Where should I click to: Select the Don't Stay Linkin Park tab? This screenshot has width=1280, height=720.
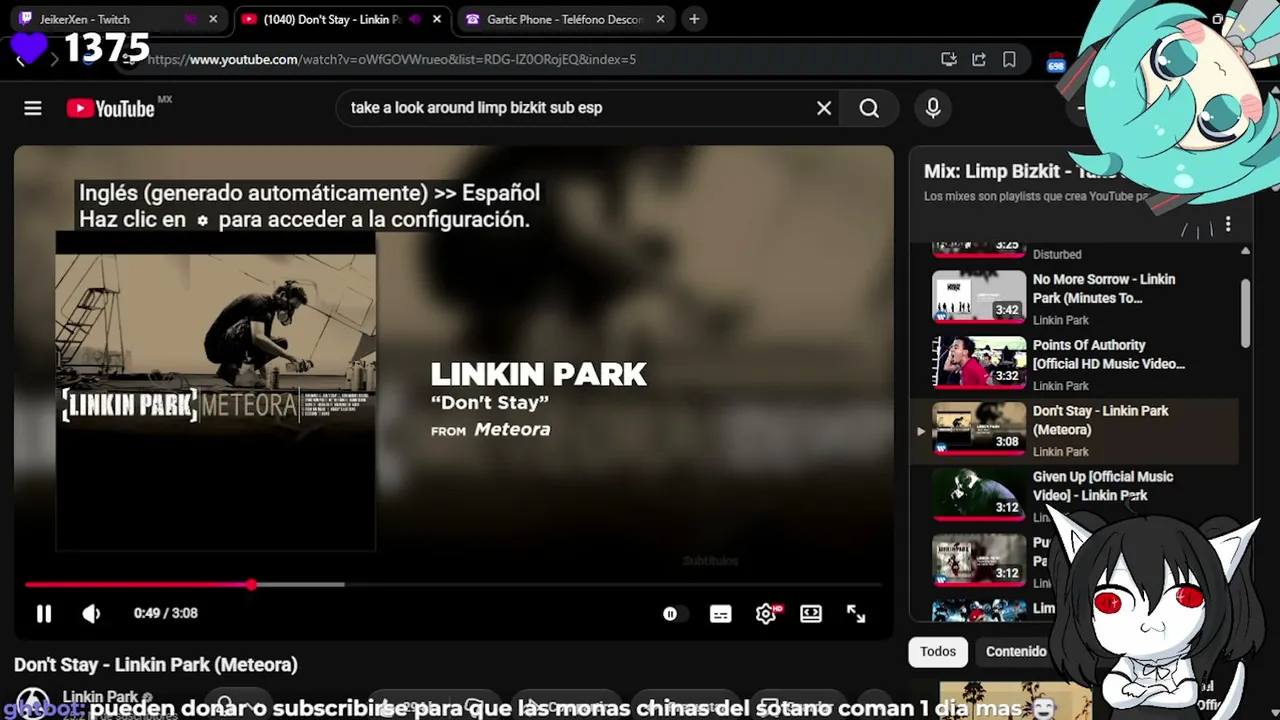342,19
